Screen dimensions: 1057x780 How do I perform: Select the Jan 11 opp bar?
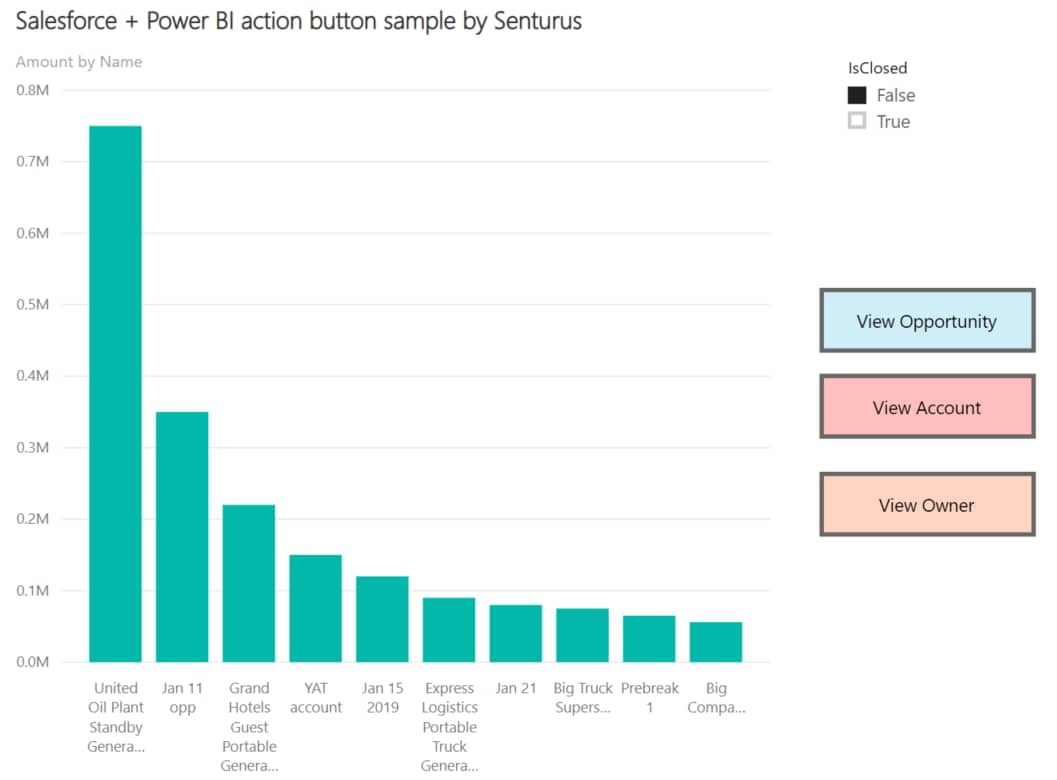[182, 536]
